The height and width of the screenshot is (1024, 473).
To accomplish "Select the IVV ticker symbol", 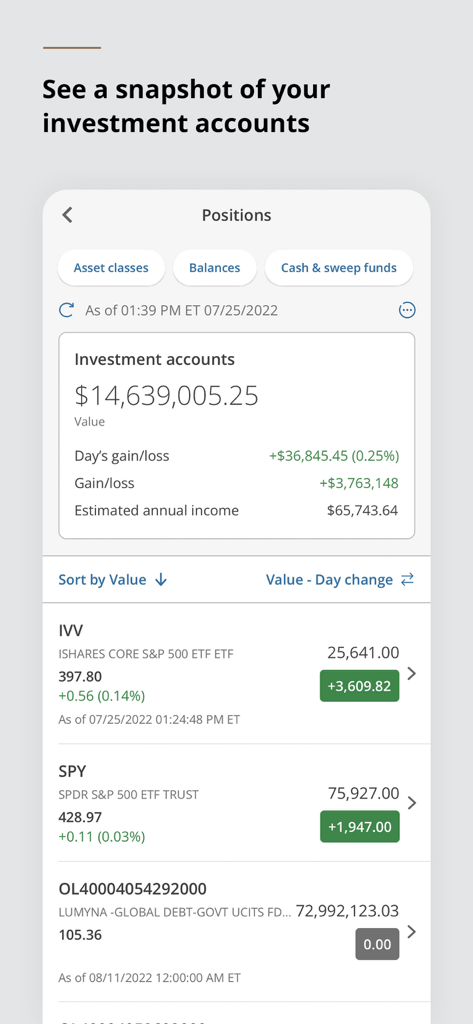I will tap(71, 630).
